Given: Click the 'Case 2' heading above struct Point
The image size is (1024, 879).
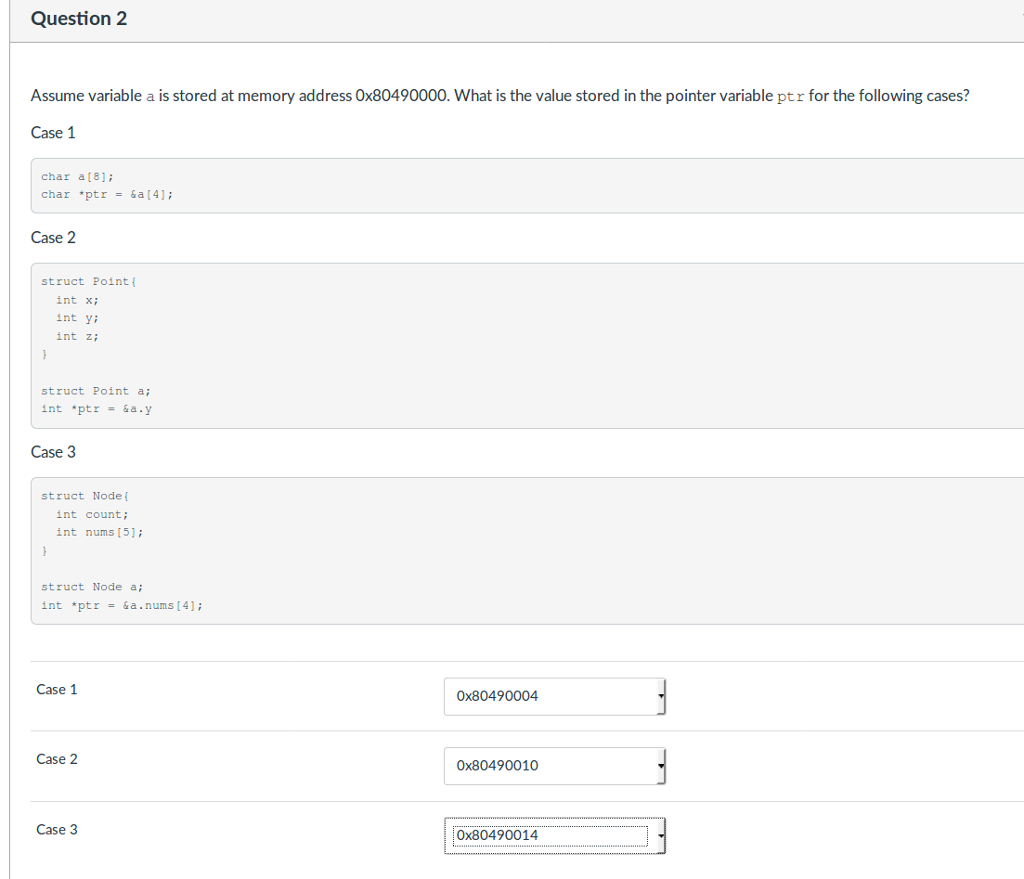Looking at the screenshot, I should pyautogui.click(x=53, y=238).
